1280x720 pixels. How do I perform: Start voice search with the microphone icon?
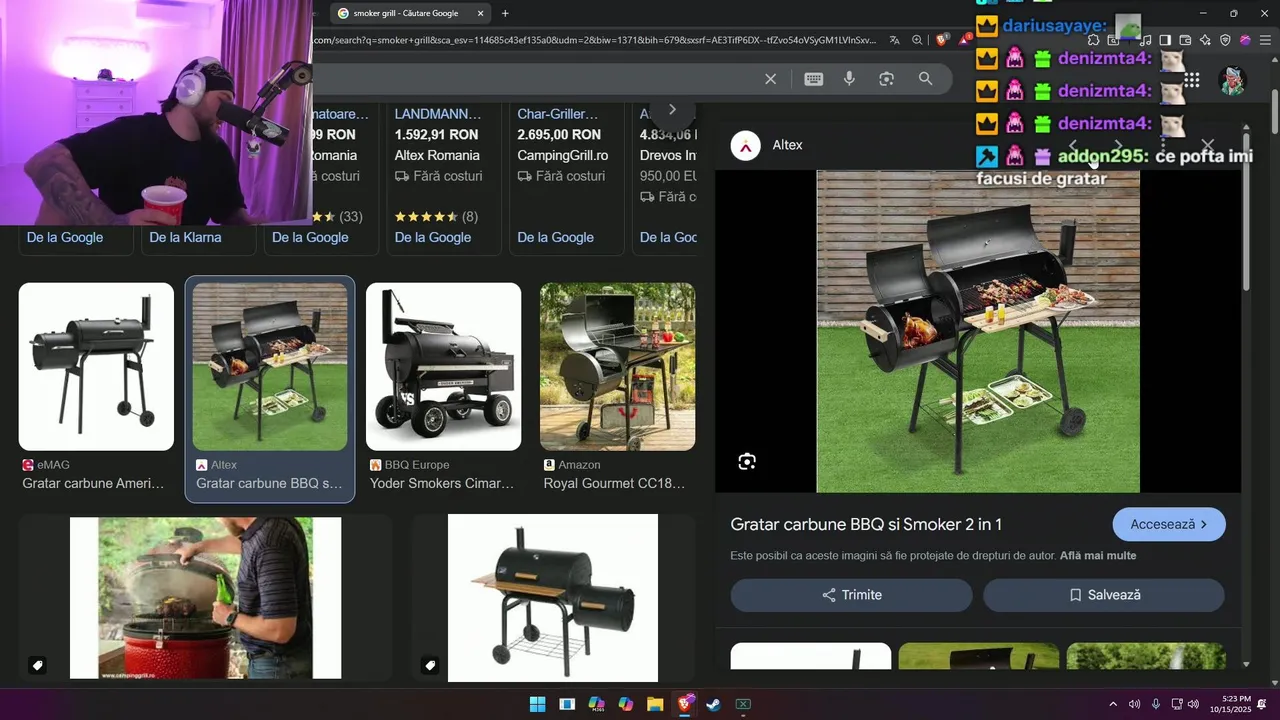(849, 79)
